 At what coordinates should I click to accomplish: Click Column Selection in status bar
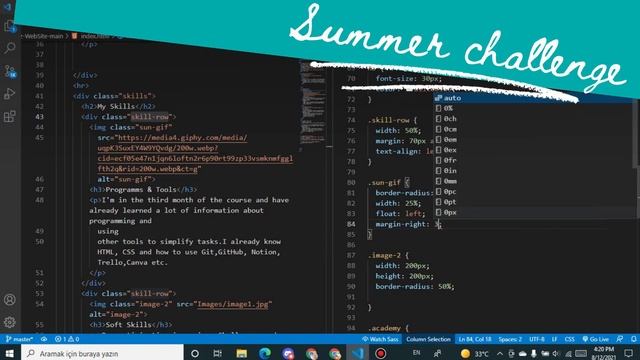tap(428, 339)
